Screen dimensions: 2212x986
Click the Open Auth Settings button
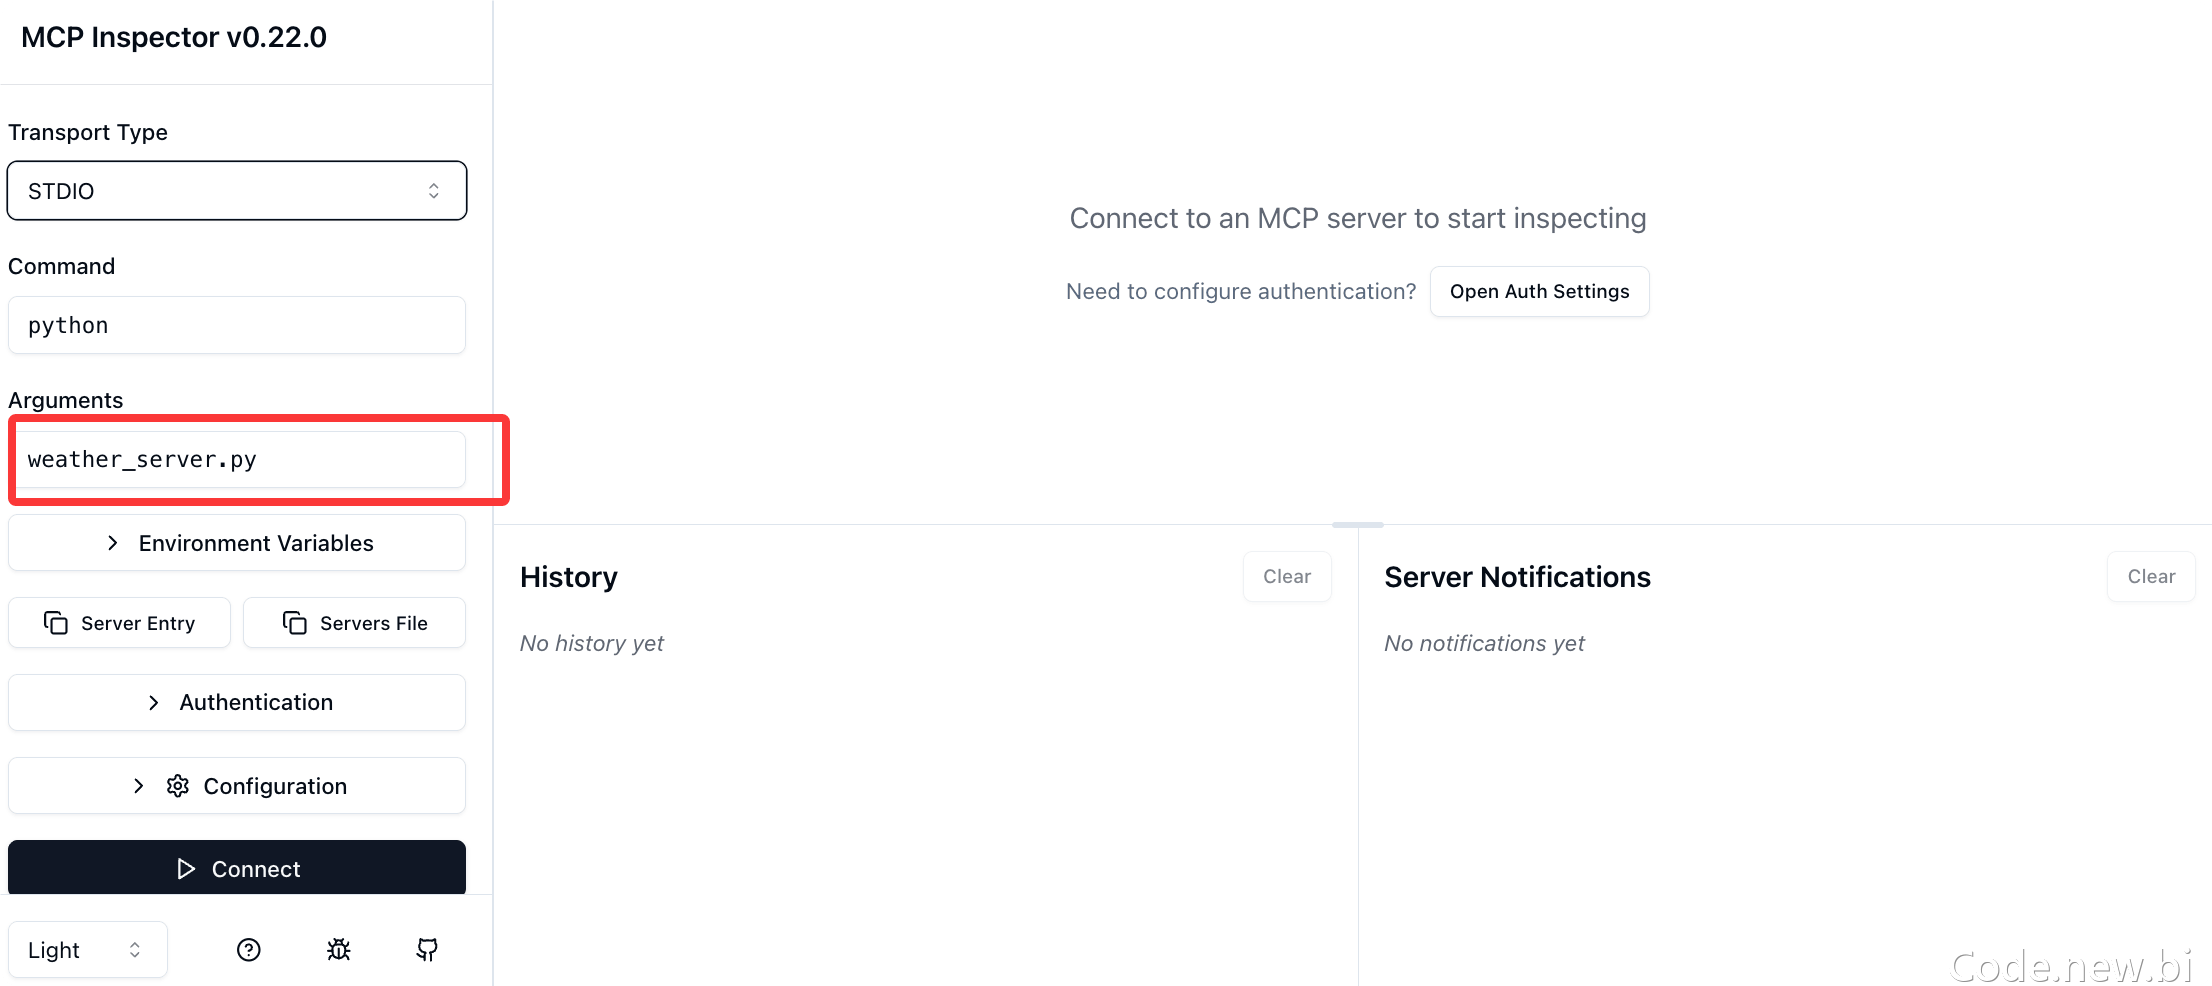tap(1539, 292)
